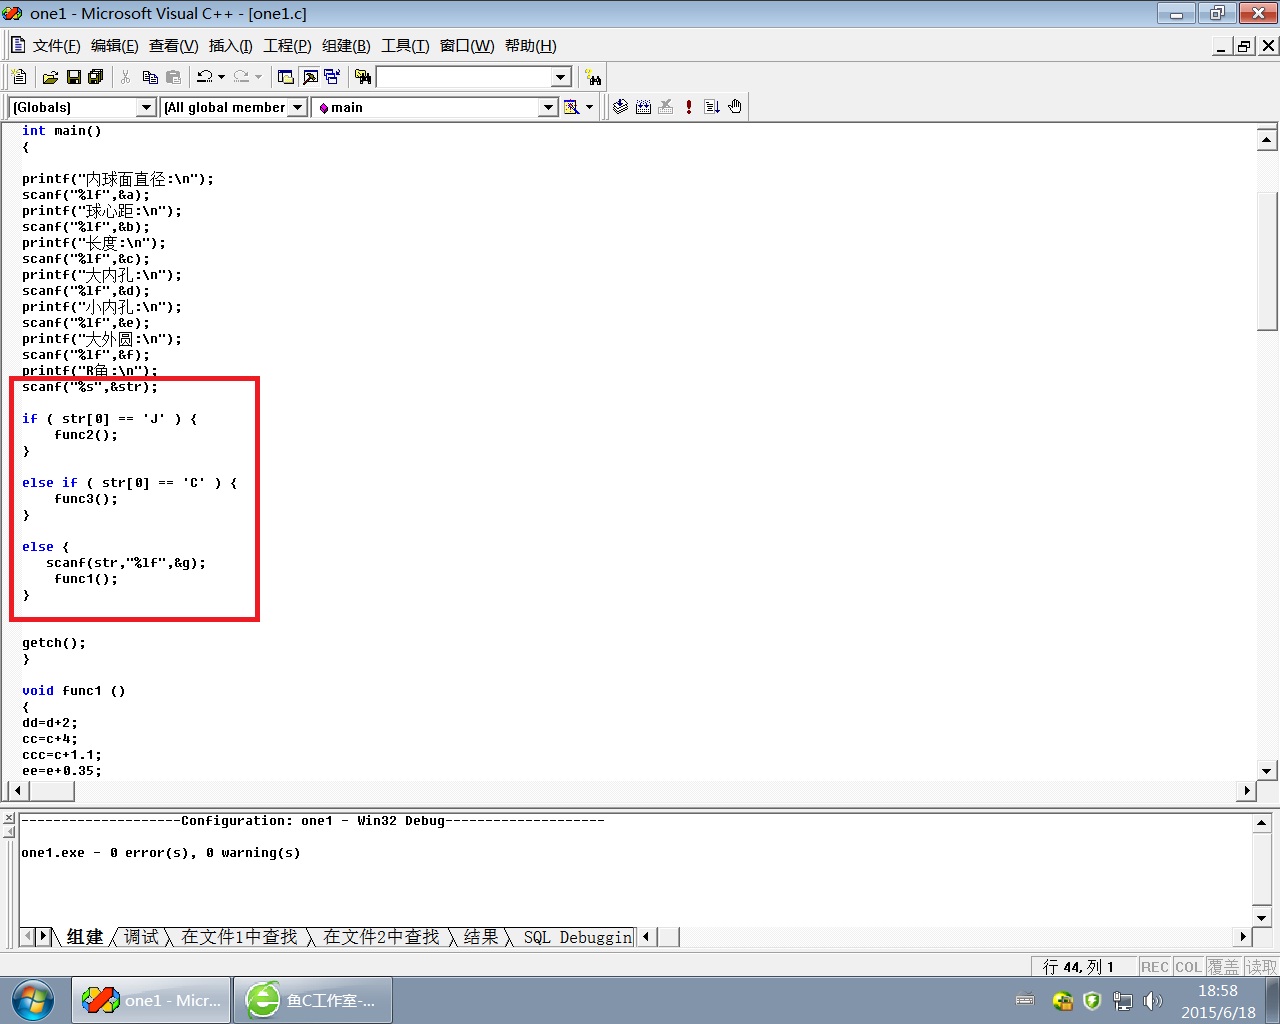Click the 鱼C工作室 browser taskbar button

pos(312,1000)
